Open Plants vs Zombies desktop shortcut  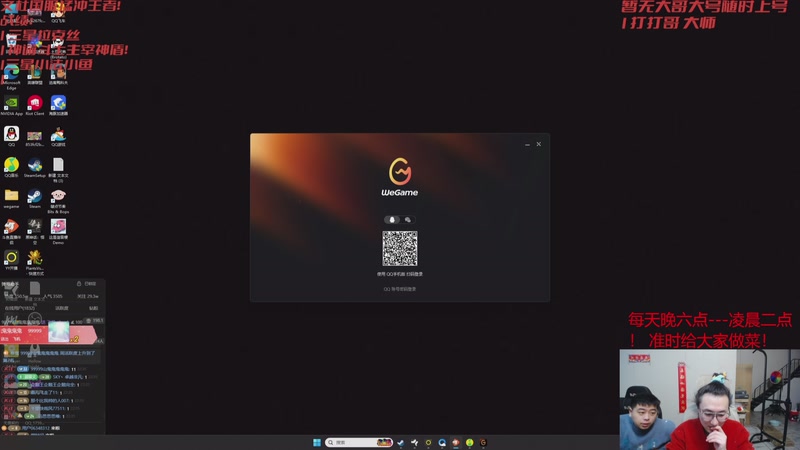pos(35,262)
